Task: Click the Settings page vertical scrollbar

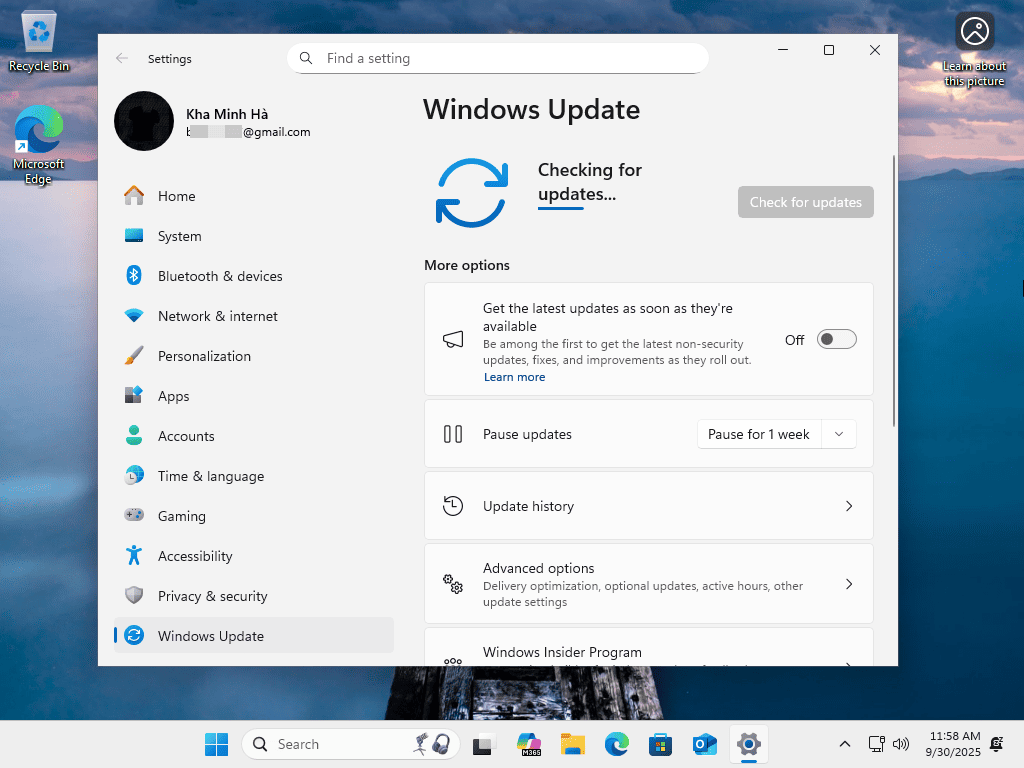Action: click(x=893, y=292)
